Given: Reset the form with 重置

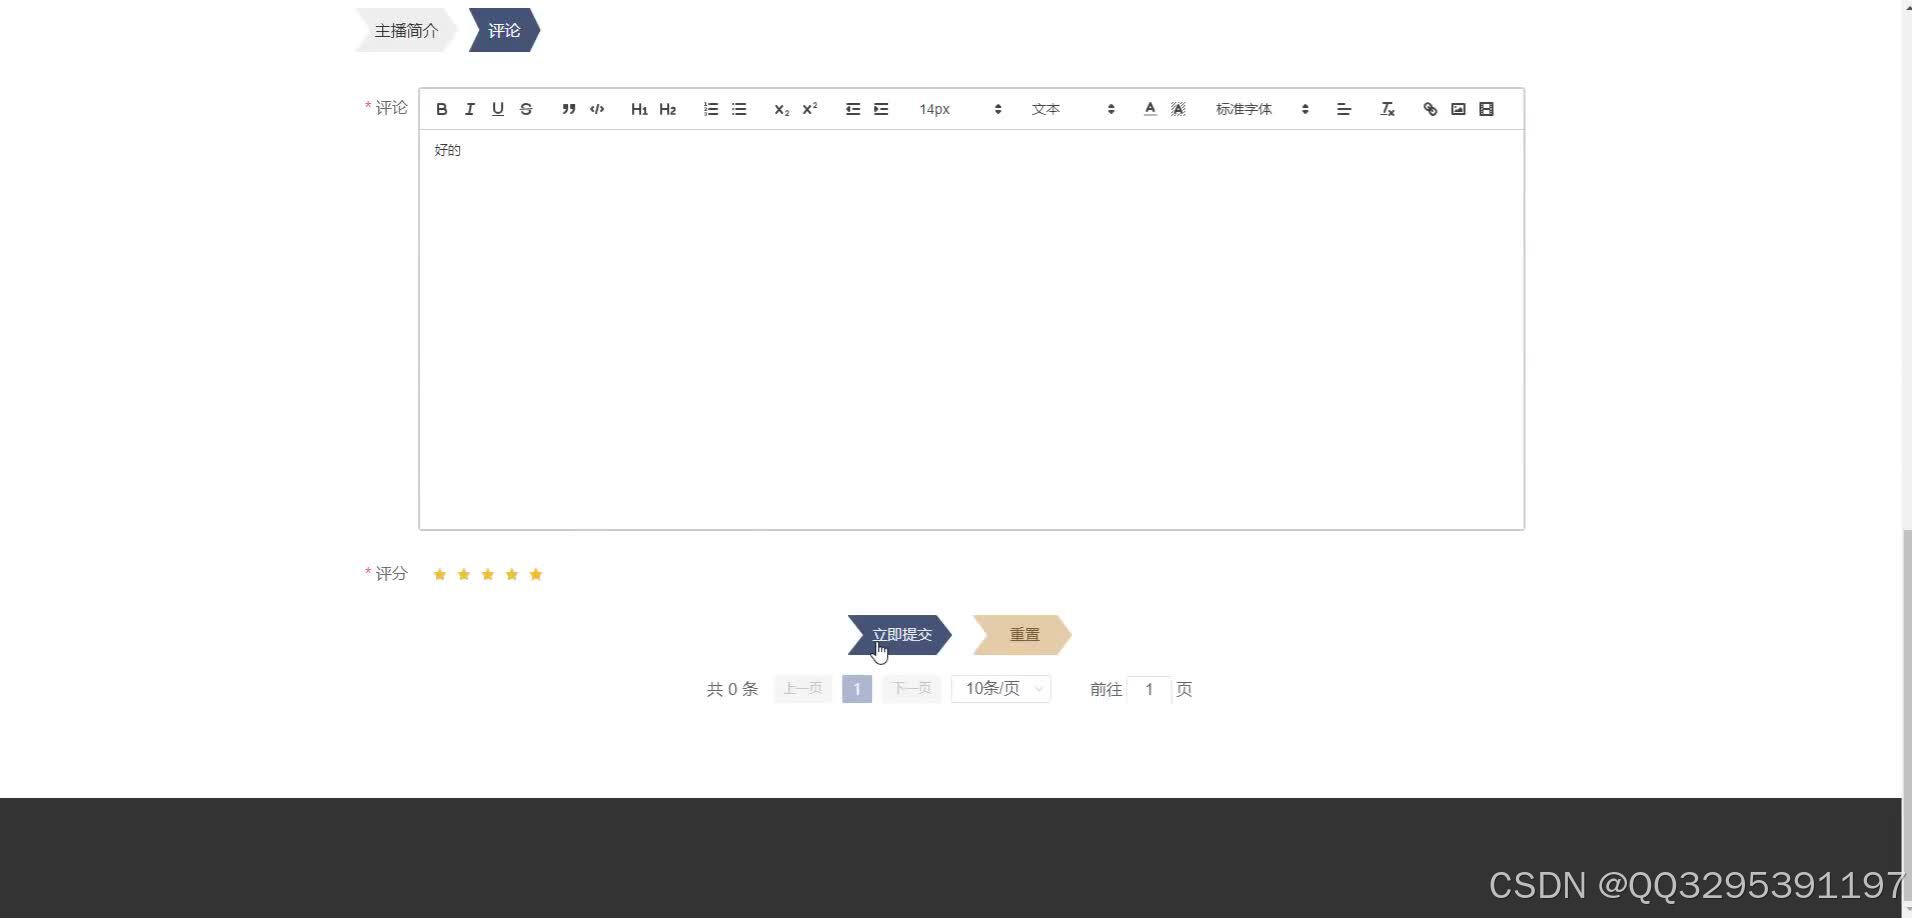Looking at the screenshot, I should tap(1023, 634).
